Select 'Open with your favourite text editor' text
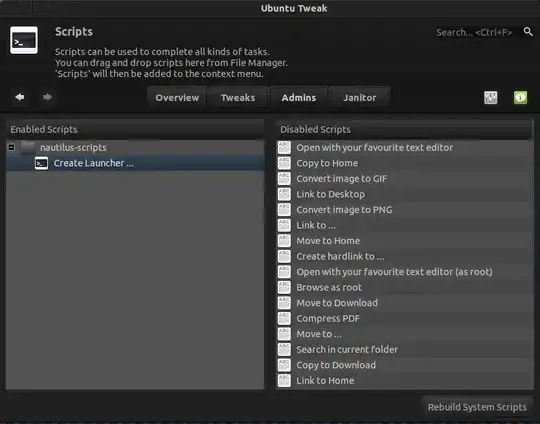 (375, 147)
